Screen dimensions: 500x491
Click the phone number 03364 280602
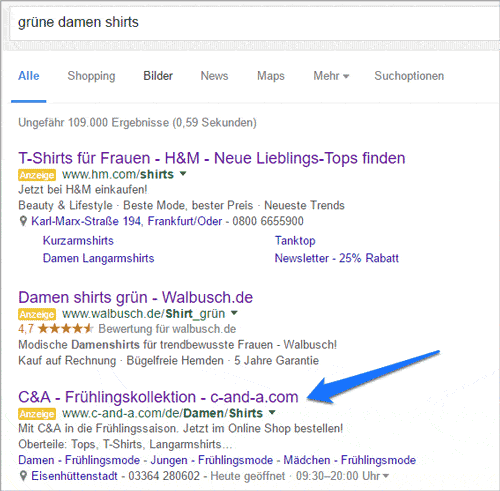point(164,476)
